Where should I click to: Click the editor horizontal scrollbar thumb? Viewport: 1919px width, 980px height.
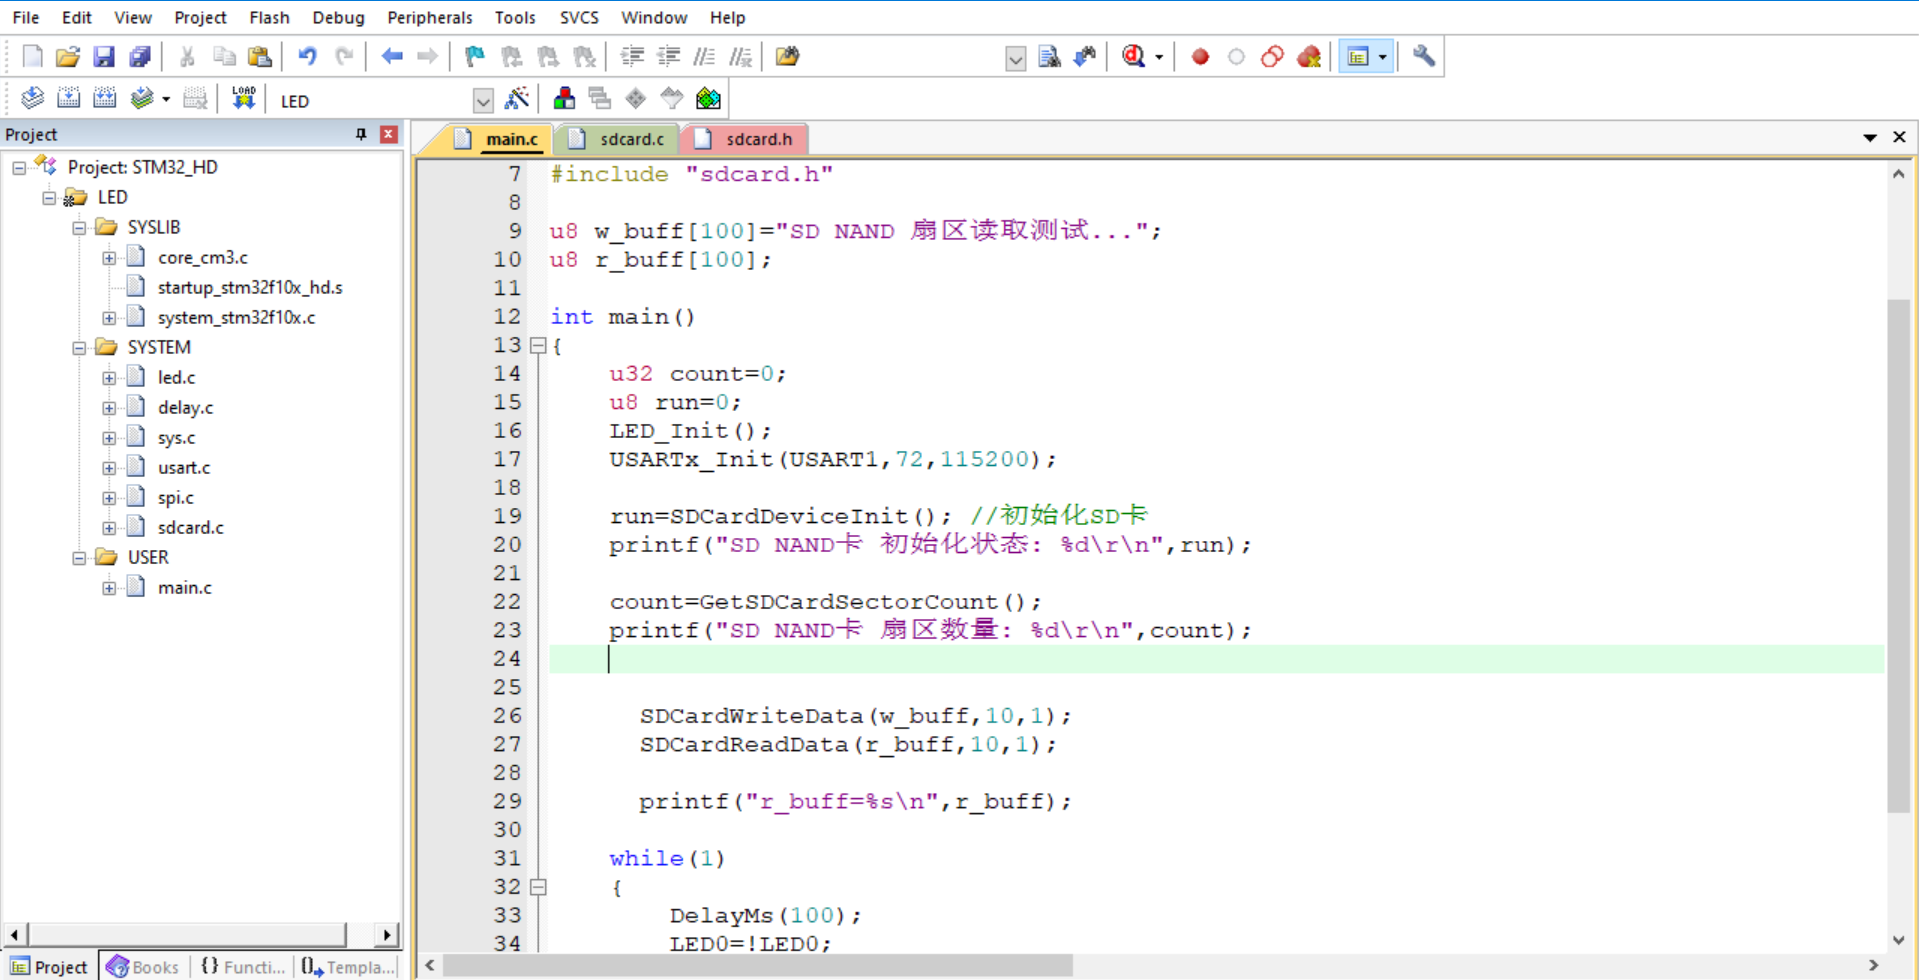[758, 965]
